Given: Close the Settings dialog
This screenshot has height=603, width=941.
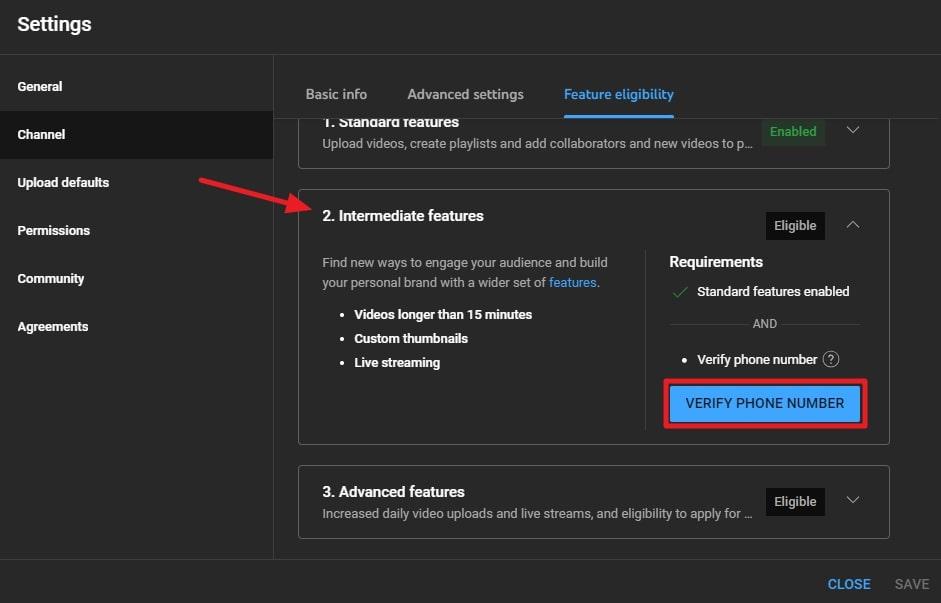Looking at the screenshot, I should click(849, 584).
